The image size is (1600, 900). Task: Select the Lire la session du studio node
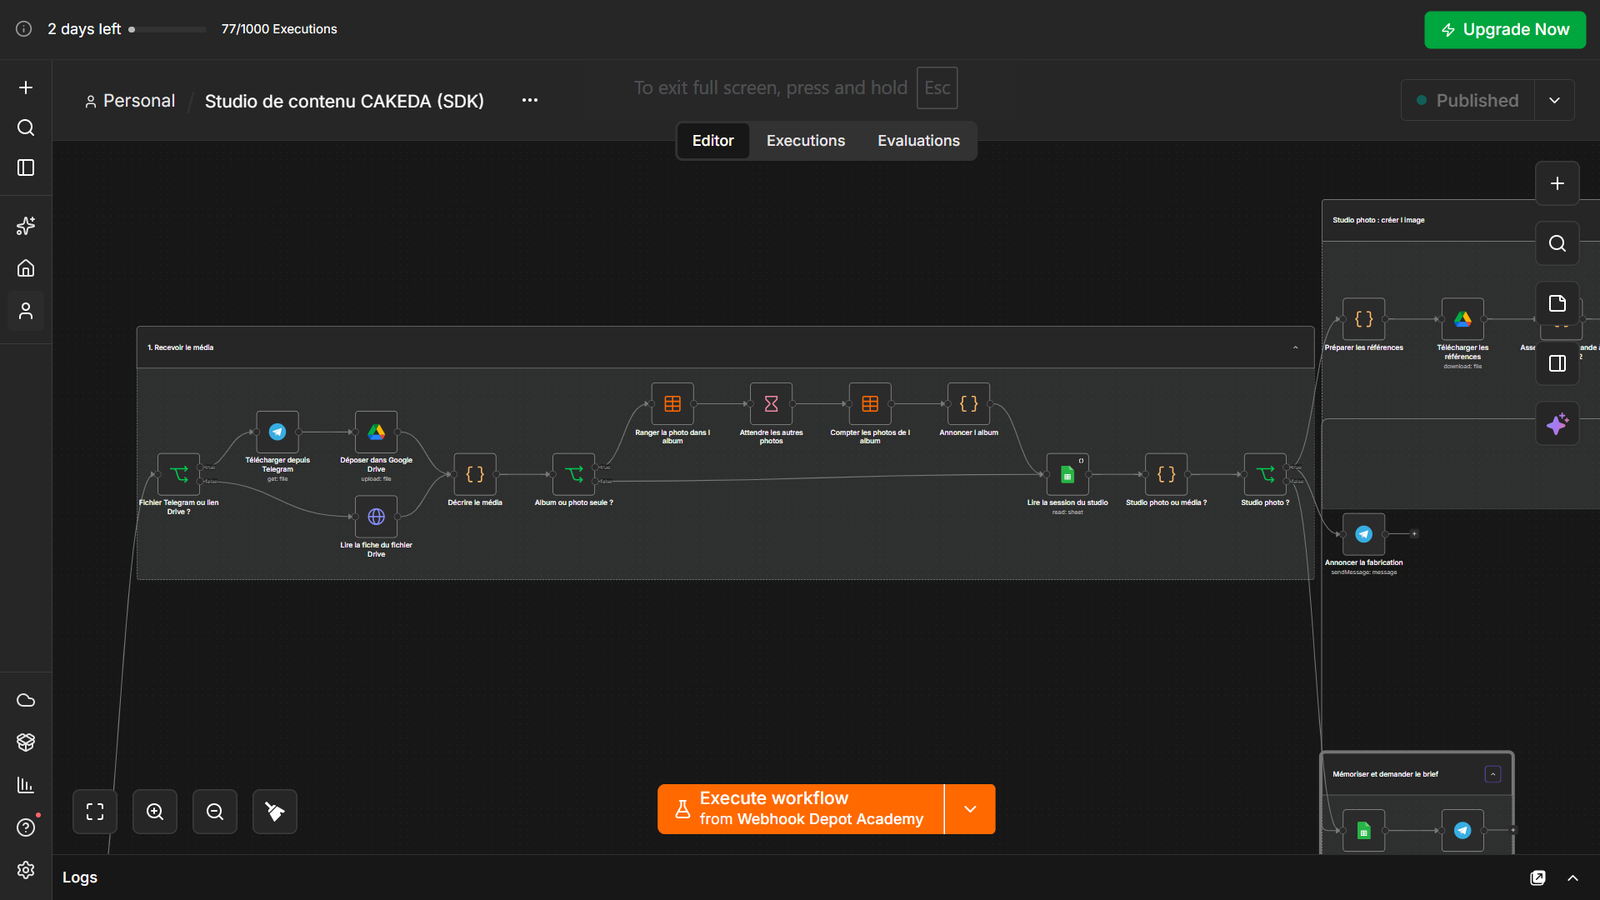[1067, 474]
